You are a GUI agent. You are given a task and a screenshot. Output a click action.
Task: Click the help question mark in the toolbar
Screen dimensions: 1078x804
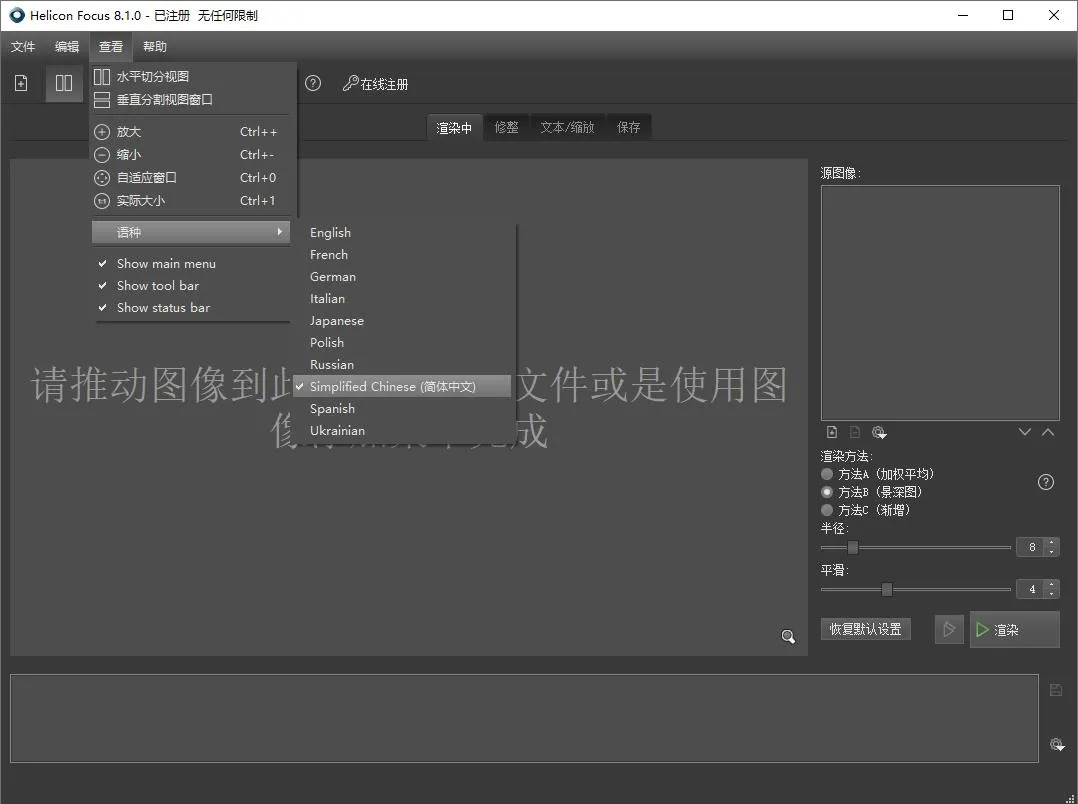313,84
